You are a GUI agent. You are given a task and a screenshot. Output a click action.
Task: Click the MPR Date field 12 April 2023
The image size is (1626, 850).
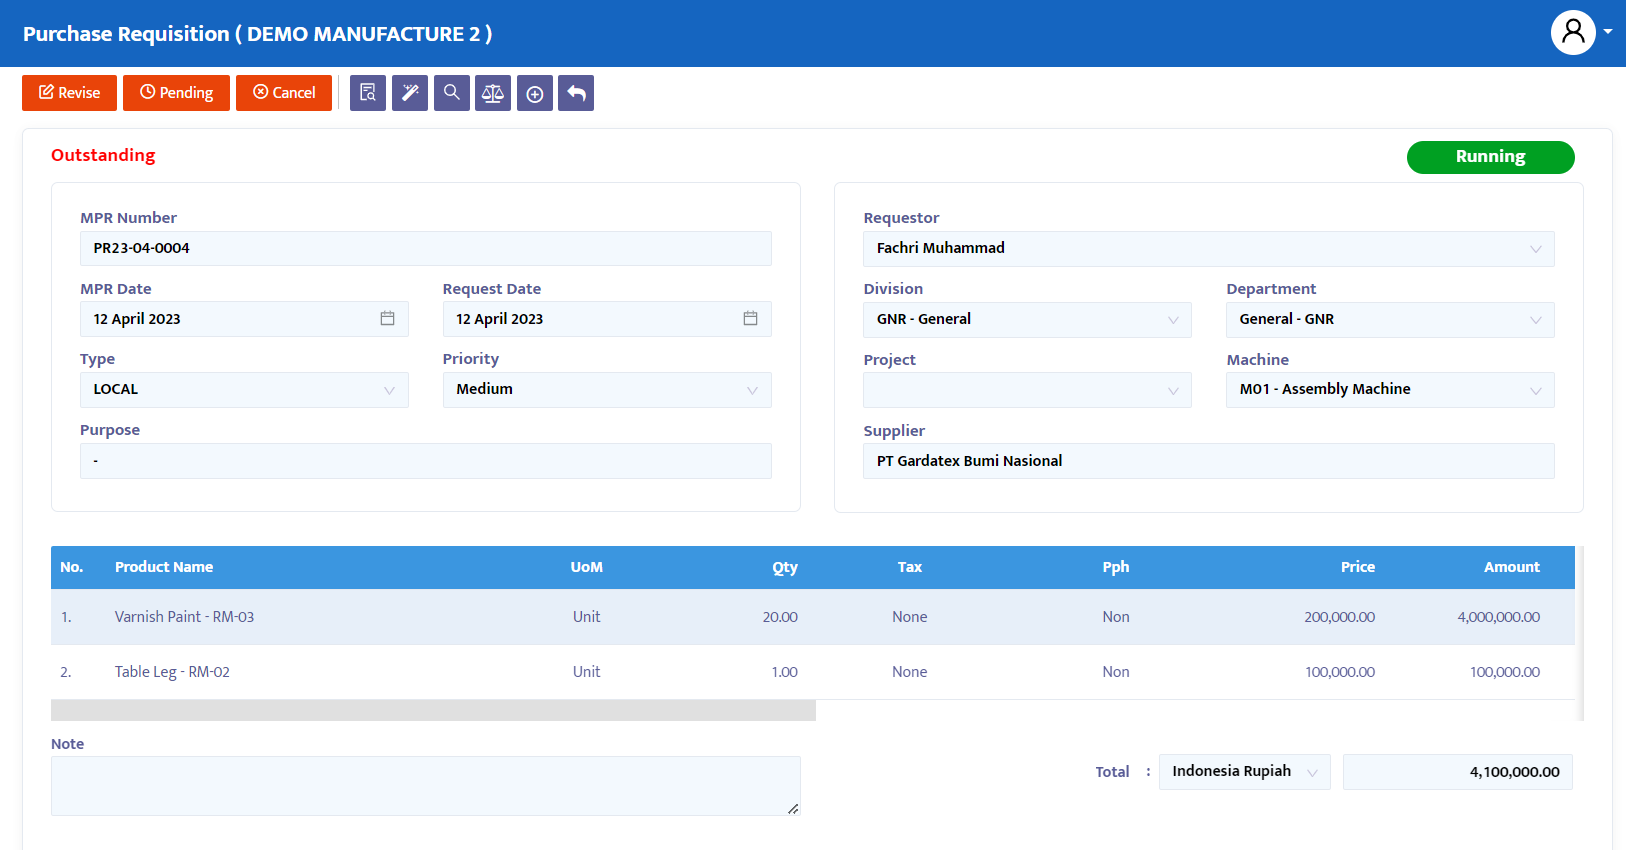click(x=244, y=319)
